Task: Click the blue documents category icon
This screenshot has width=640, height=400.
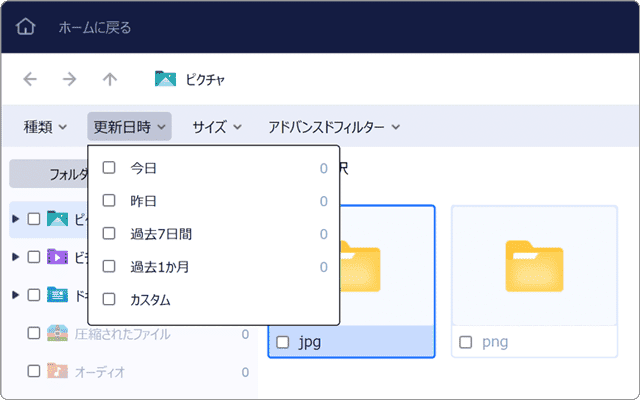Action: click(x=57, y=295)
